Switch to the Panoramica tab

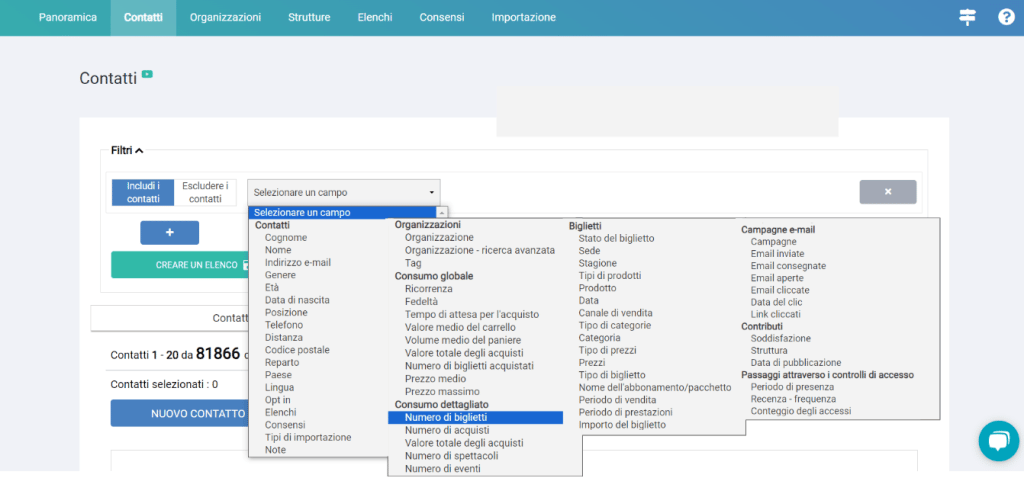pos(67,17)
